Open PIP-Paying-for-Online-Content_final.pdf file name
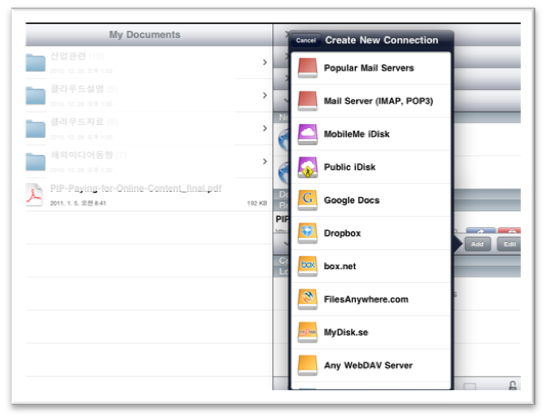This screenshot has width=547, height=419. [136, 189]
